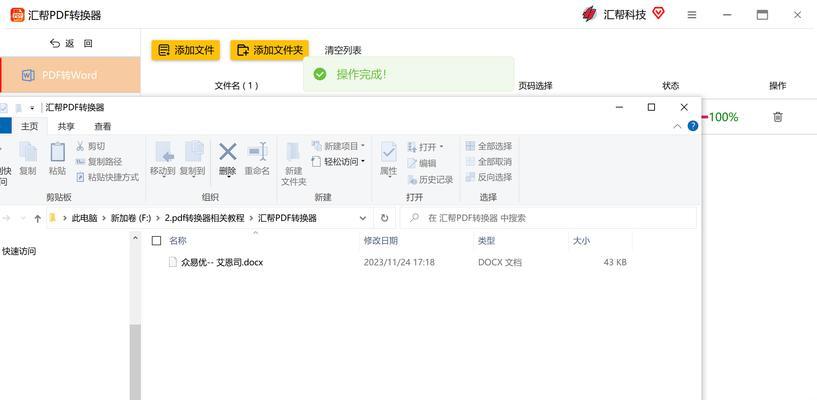Click 属性 in the ribbon
817x400 pixels.
point(388,159)
